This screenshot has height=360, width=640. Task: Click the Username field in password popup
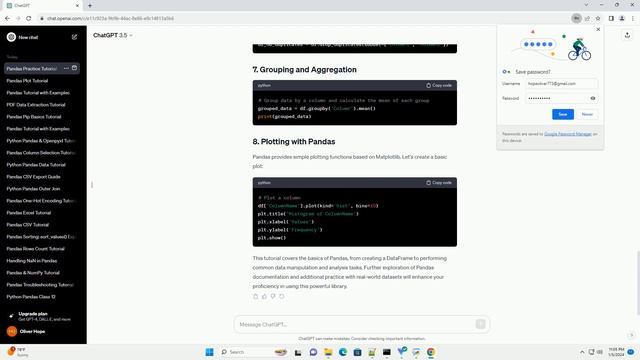pos(562,84)
